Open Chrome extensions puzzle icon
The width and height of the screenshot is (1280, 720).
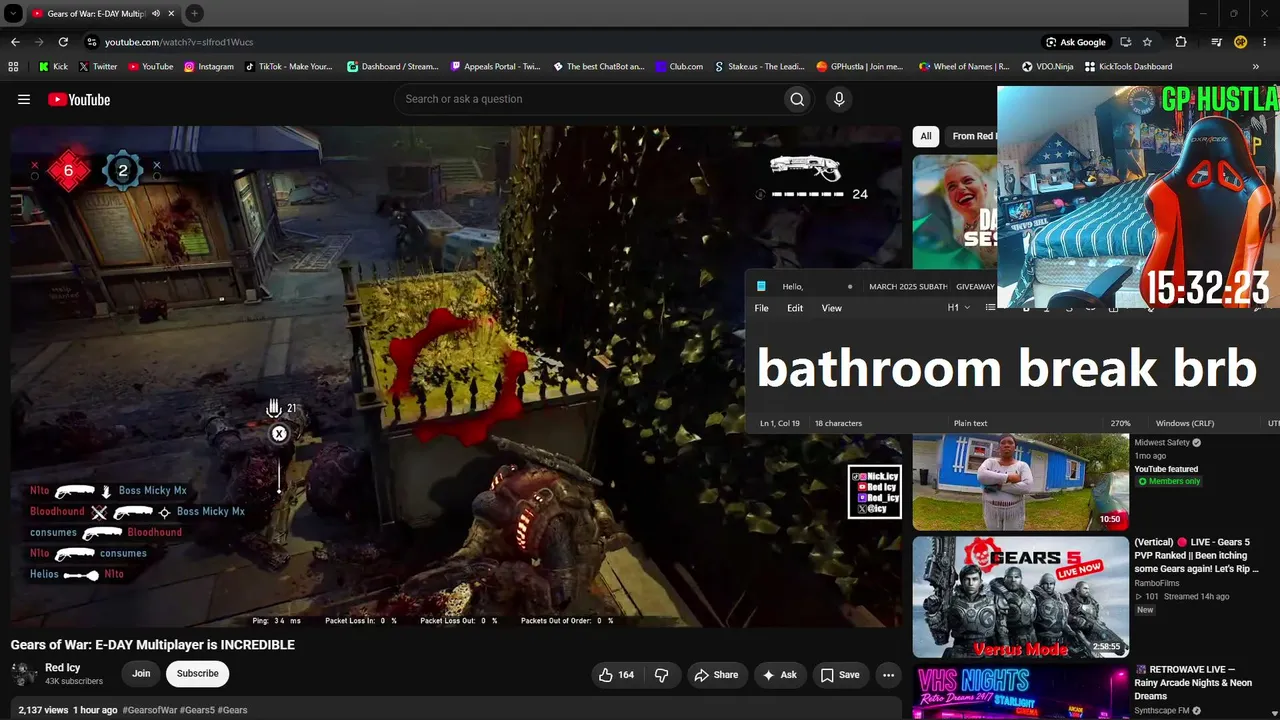click(1181, 42)
